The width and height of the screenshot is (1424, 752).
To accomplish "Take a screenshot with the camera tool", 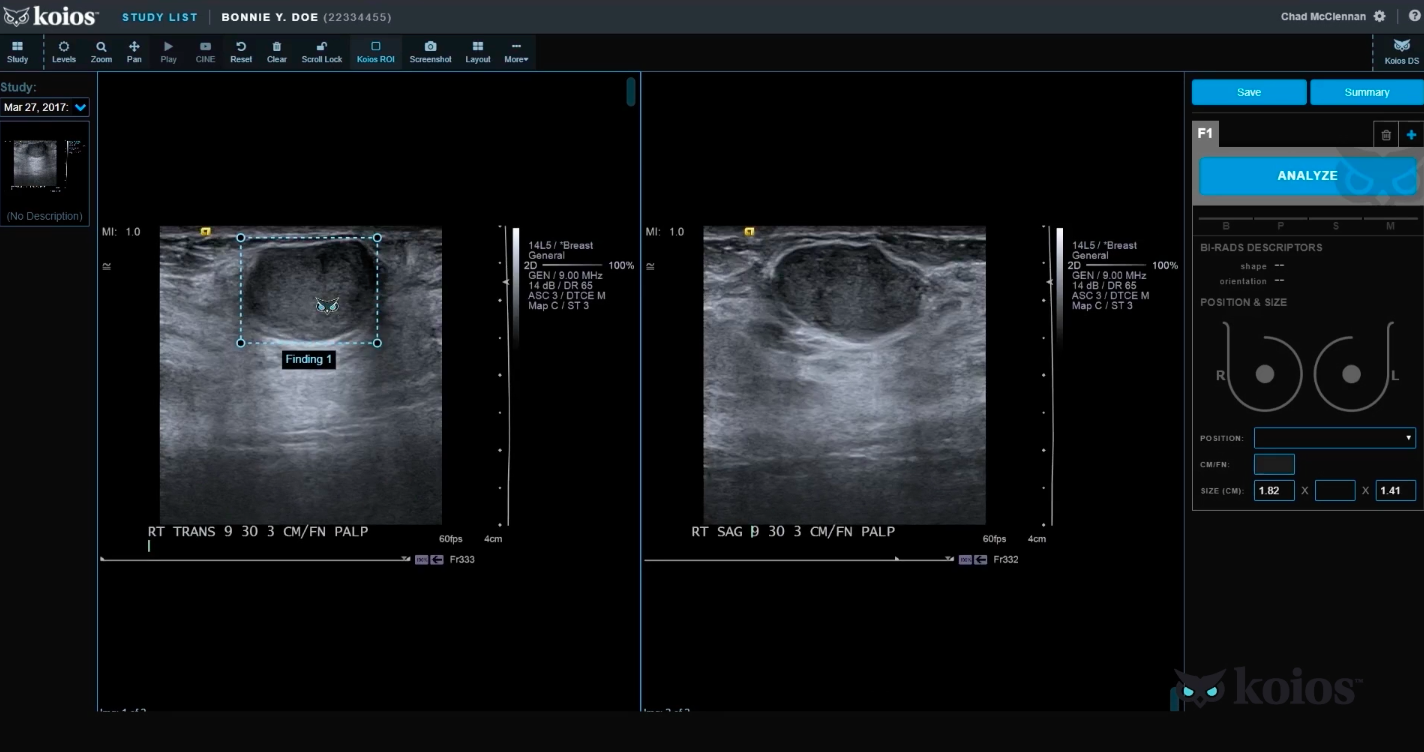I will coord(430,52).
